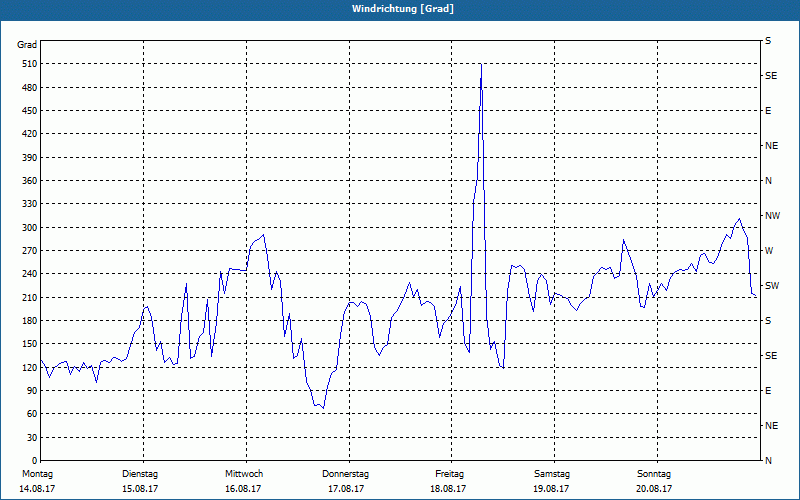The image size is (800, 500).
Task: Click the 450 y-axis label
Action: coord(30,111)
